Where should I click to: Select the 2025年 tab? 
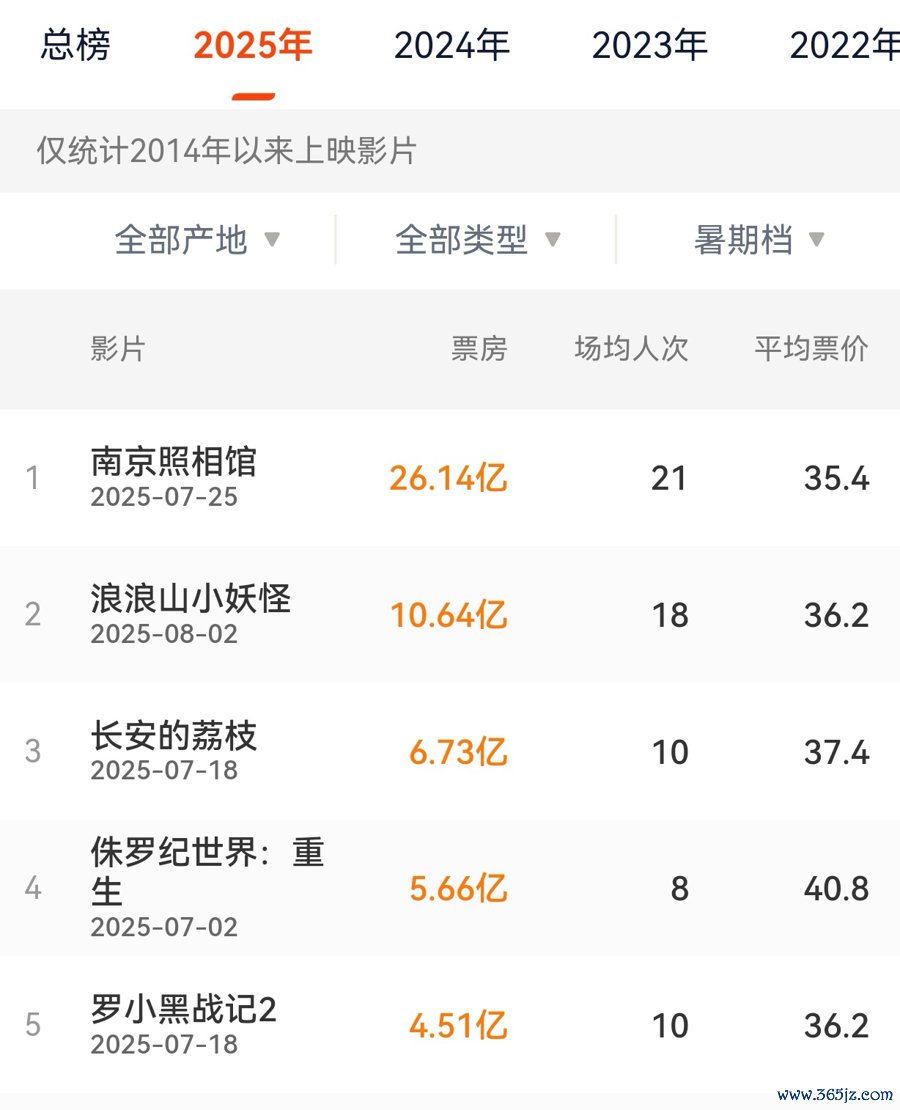[x=253, y=45]
